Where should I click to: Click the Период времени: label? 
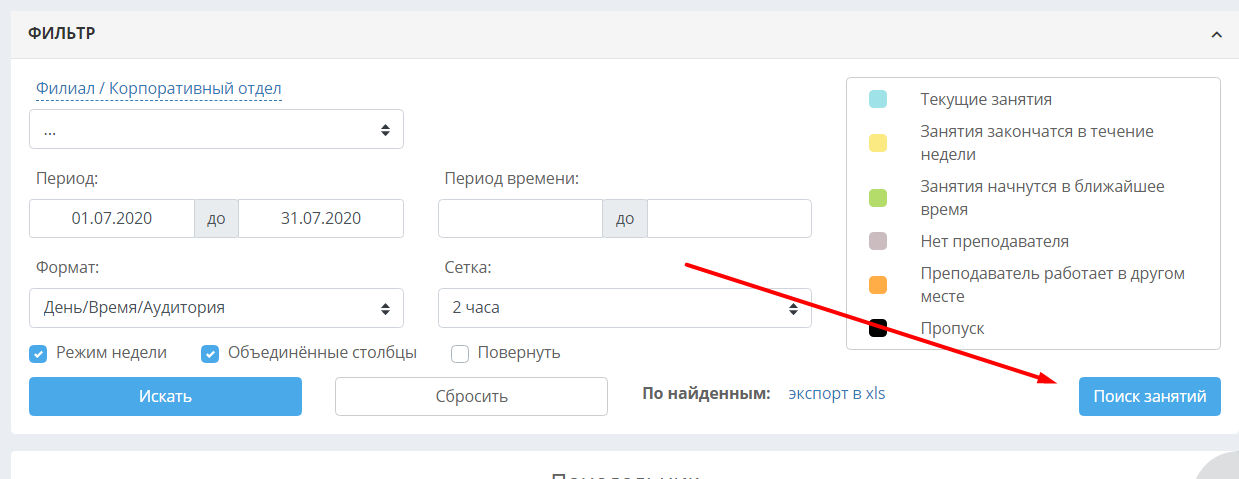coord(512,178)
